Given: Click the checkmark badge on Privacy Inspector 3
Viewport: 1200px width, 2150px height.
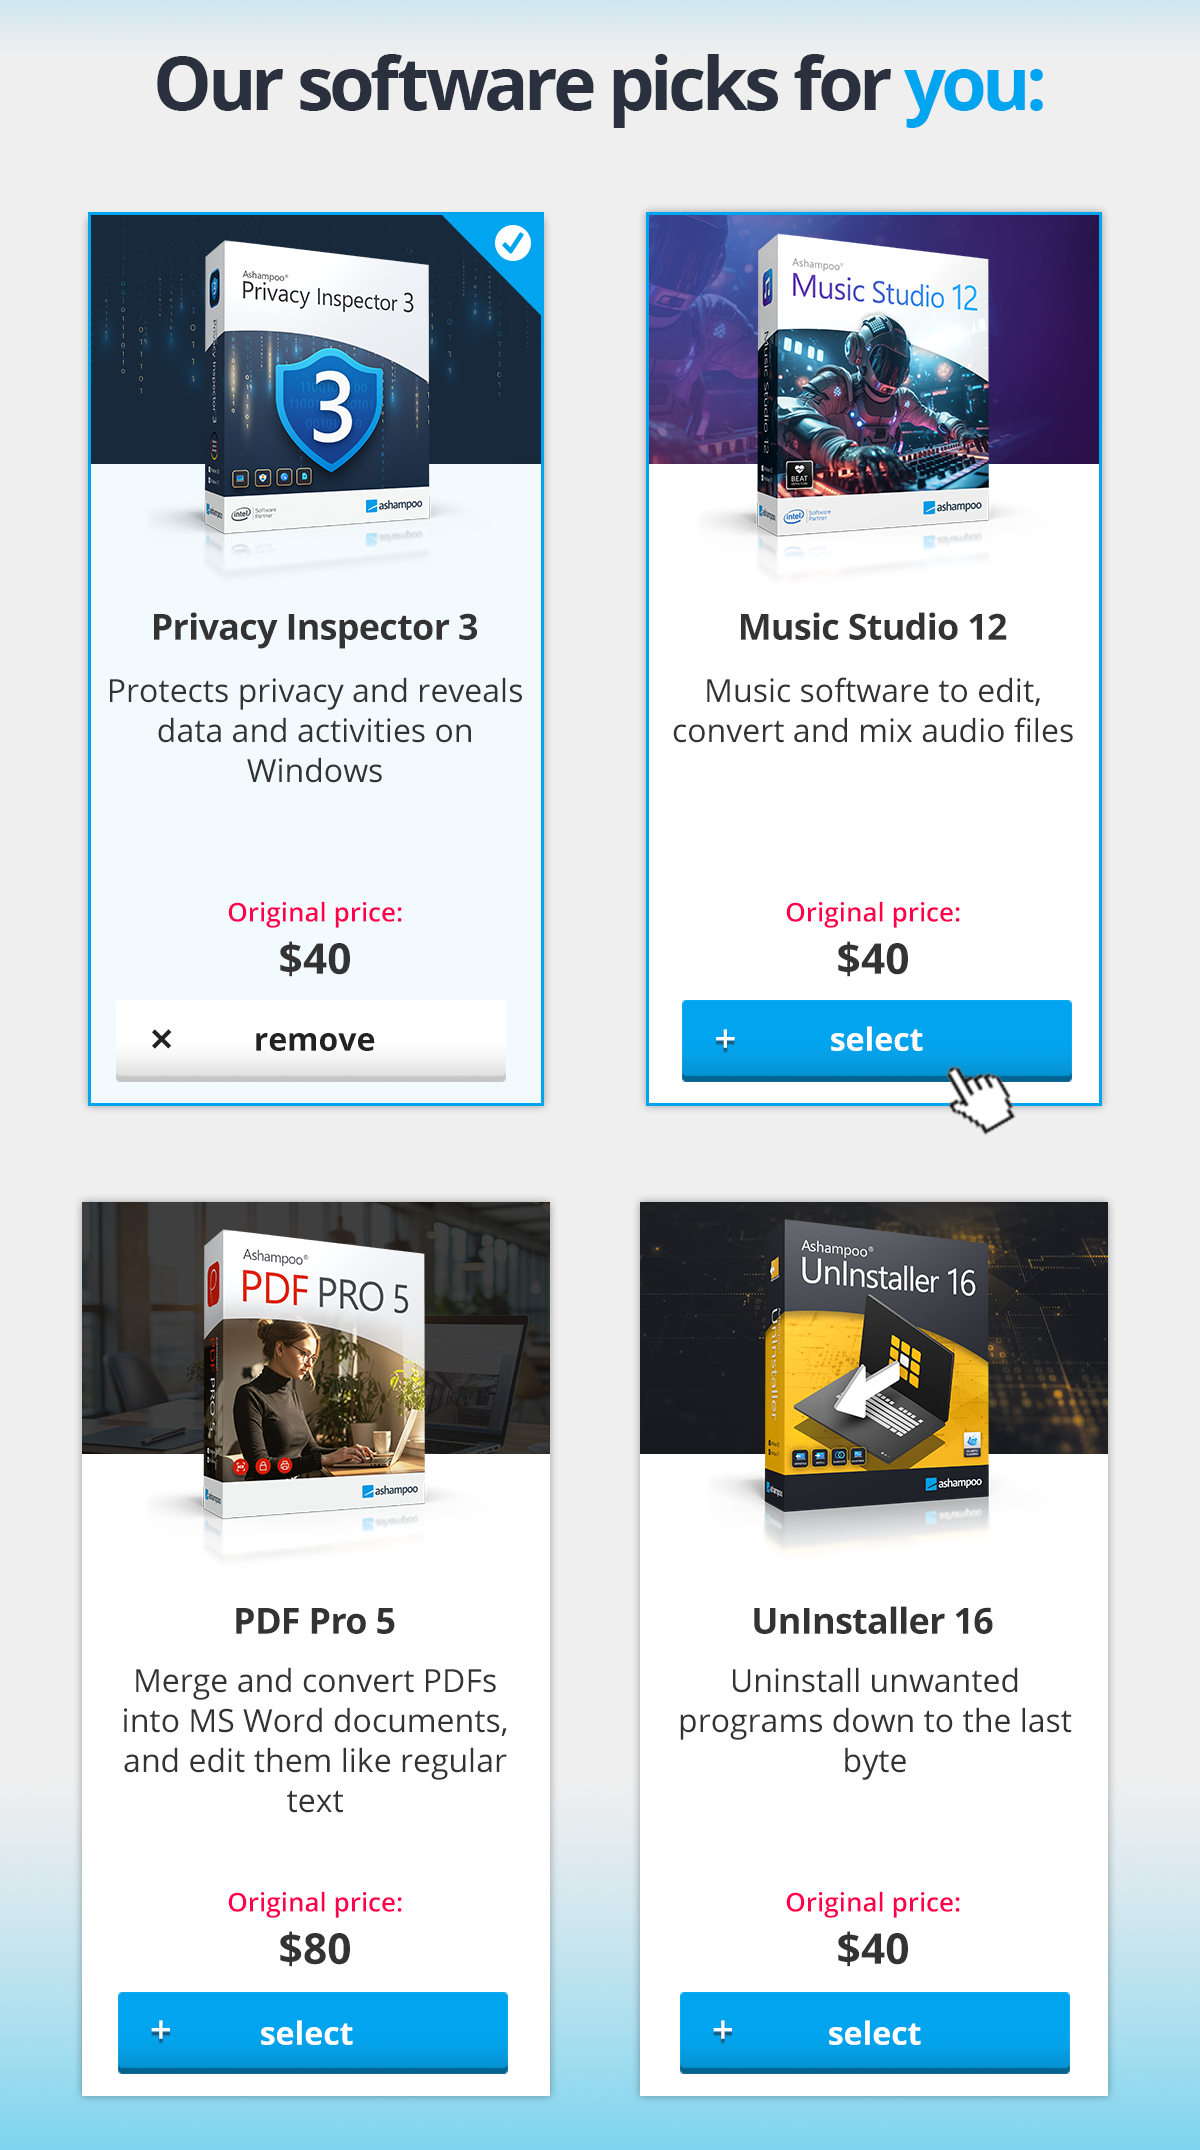Looking at the screenshot, I should click(513, 242).
